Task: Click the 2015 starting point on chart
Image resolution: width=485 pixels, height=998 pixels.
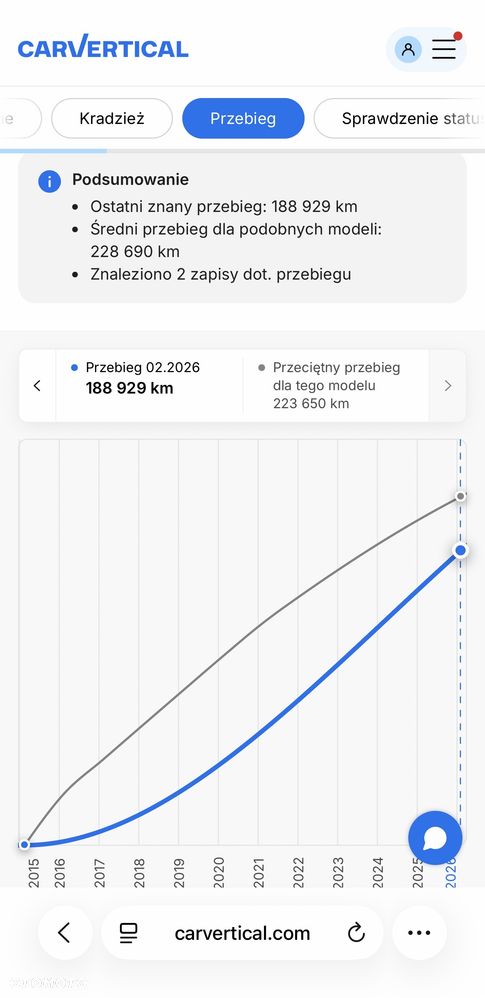Action: [x=24, y=844]
